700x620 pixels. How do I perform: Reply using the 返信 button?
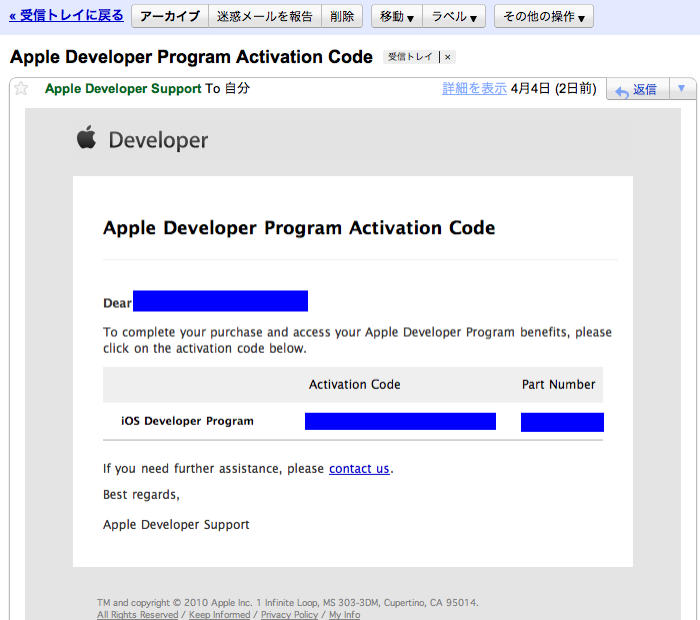pos(638,89)
